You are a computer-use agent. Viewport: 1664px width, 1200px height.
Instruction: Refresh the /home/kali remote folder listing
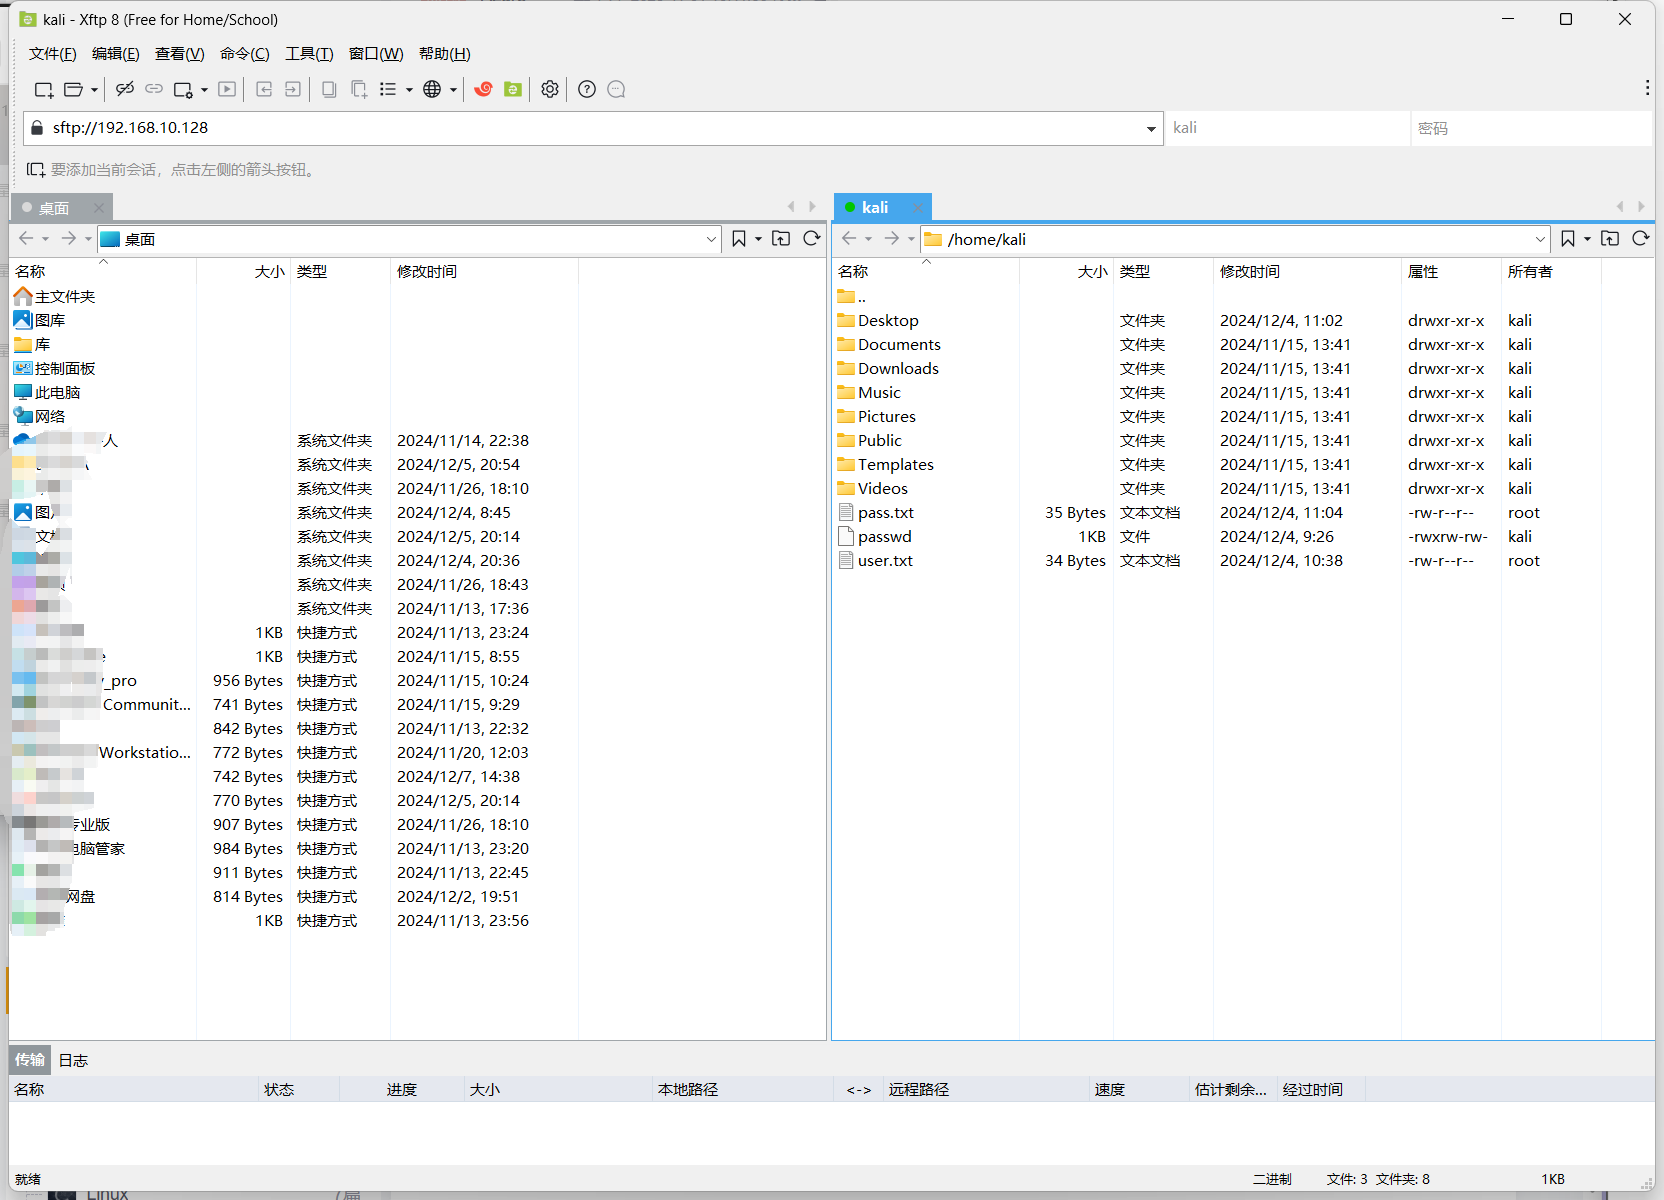1641,239
